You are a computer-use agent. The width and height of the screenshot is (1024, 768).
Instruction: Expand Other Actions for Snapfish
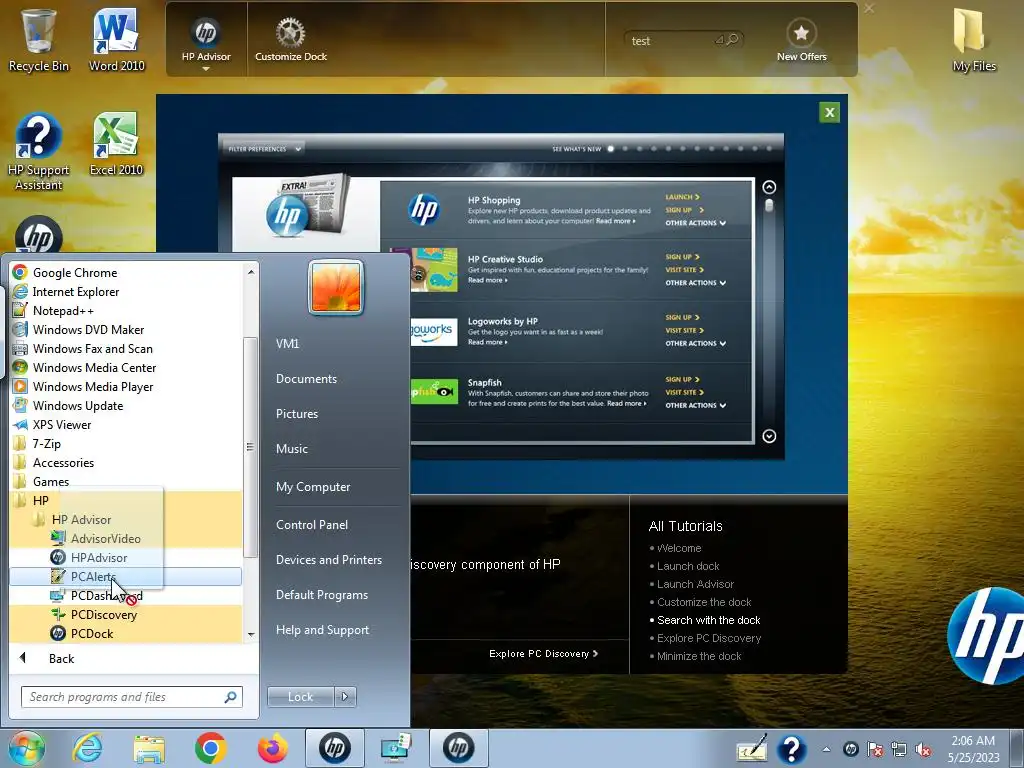tap(696, 405)
